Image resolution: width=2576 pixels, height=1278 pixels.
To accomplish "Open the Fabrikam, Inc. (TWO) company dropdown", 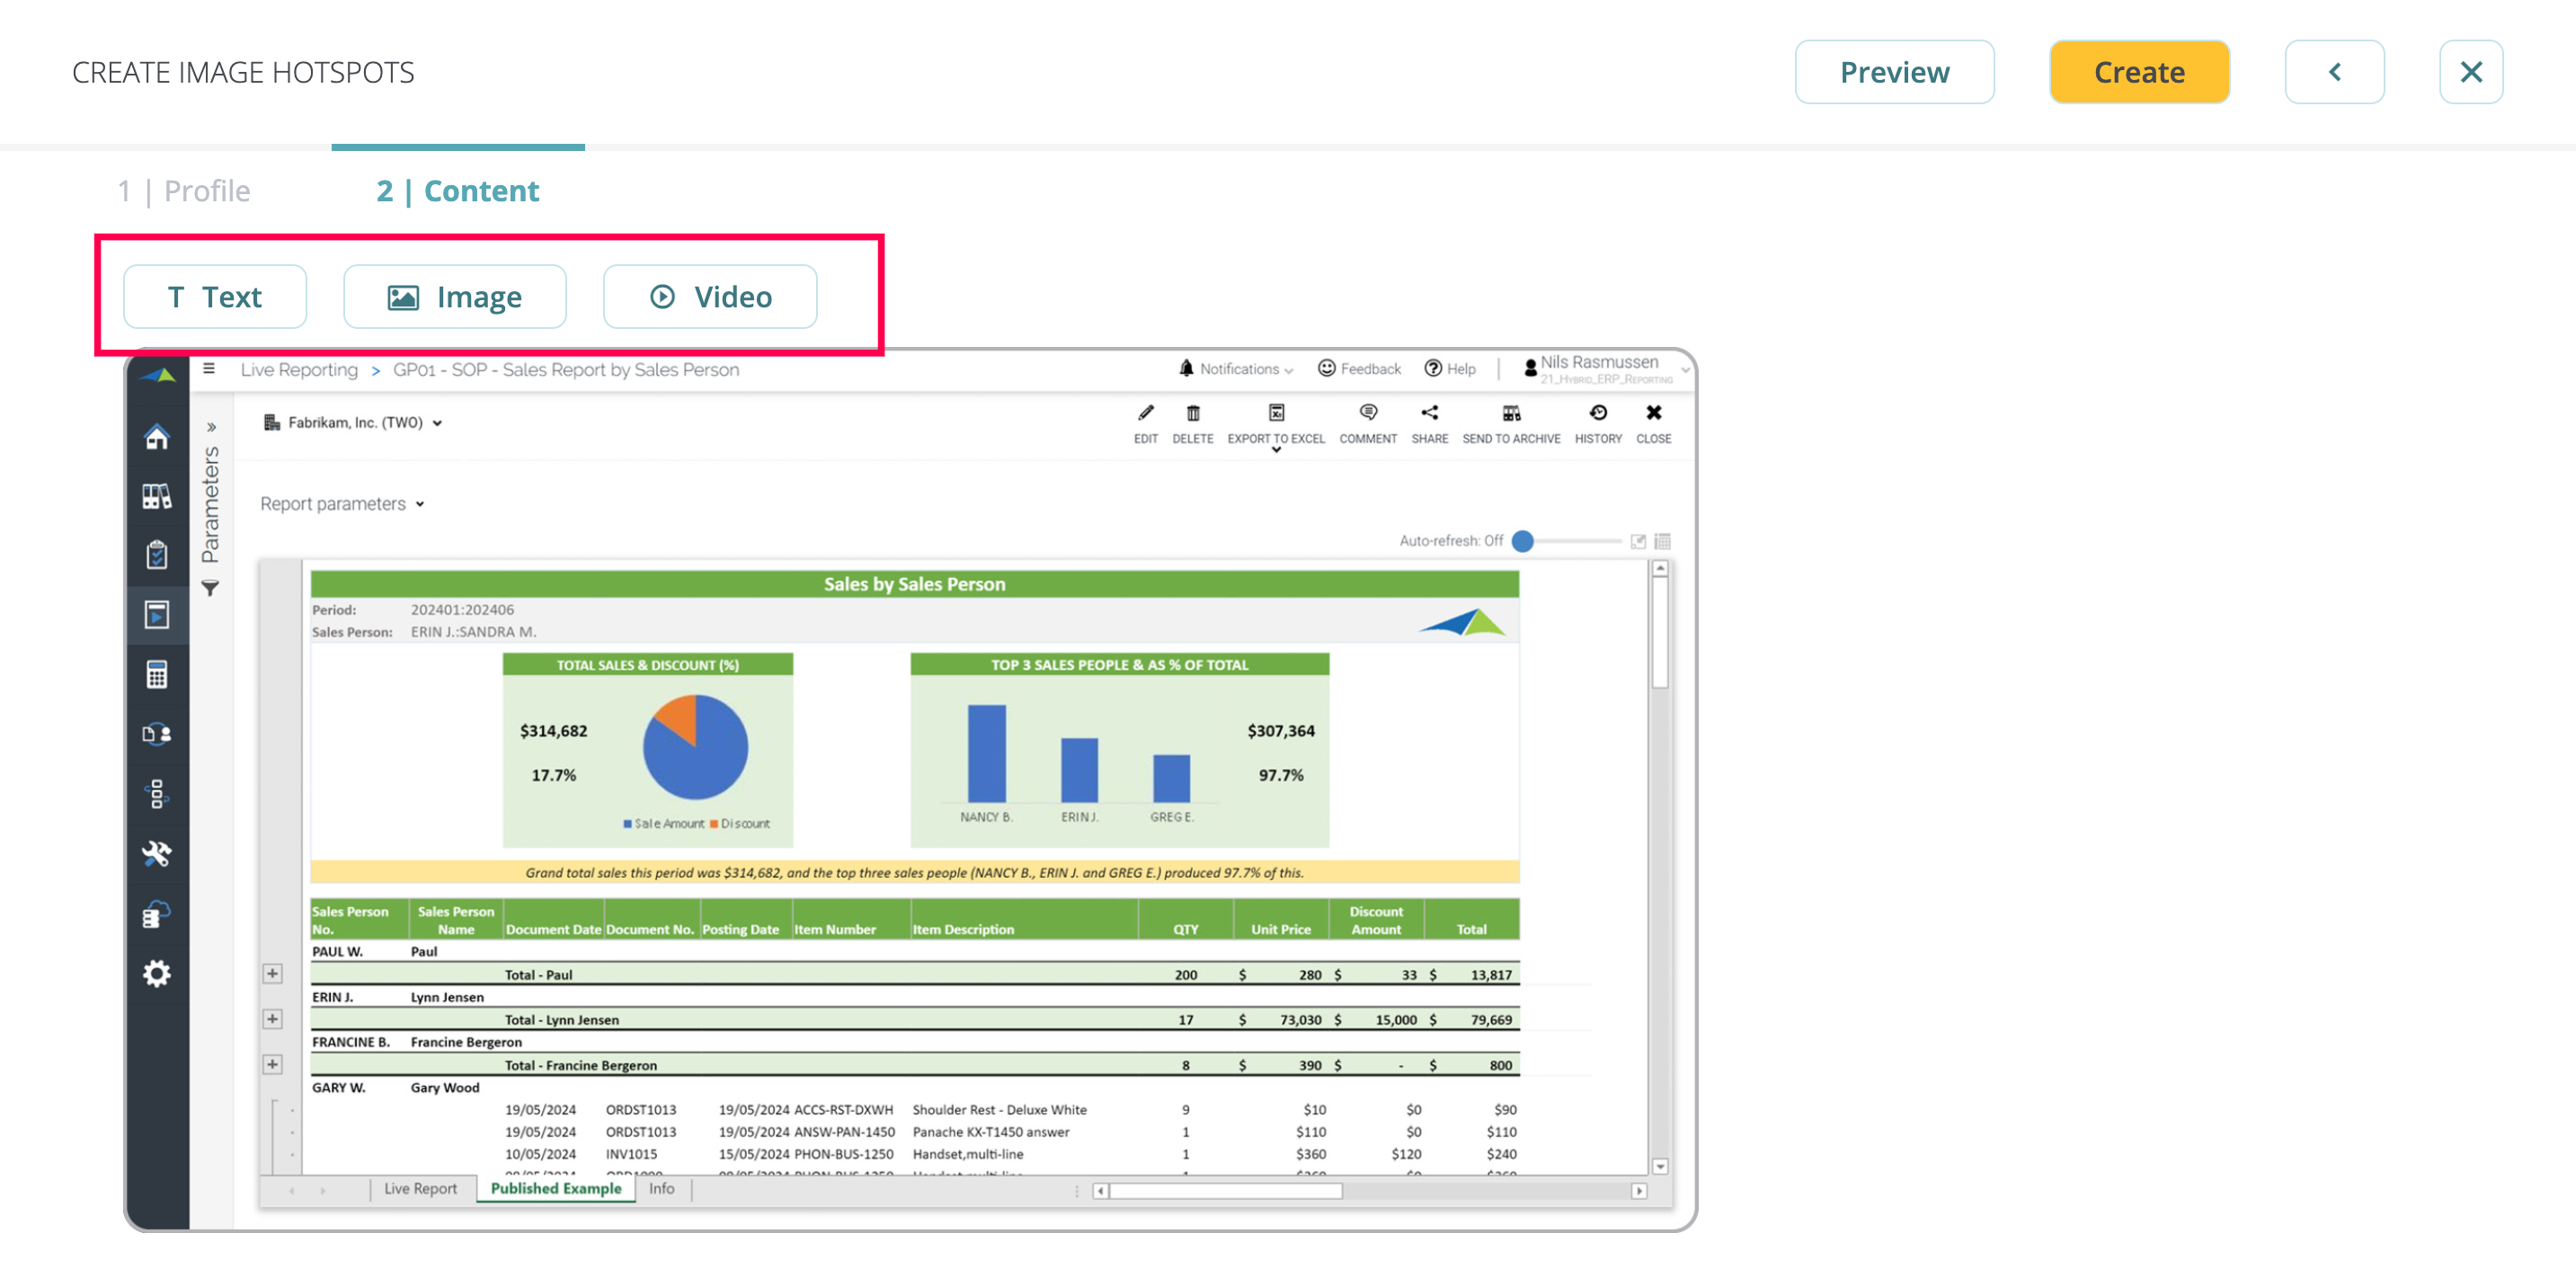I will [x=354, y=423].
